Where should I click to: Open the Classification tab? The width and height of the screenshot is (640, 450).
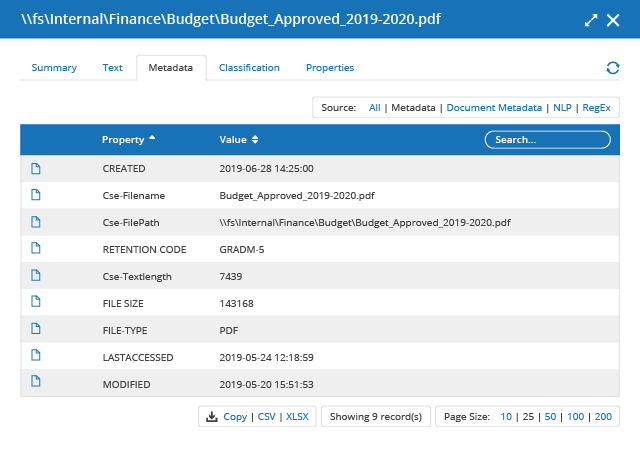pyautogui.click(x=249, y=68)
